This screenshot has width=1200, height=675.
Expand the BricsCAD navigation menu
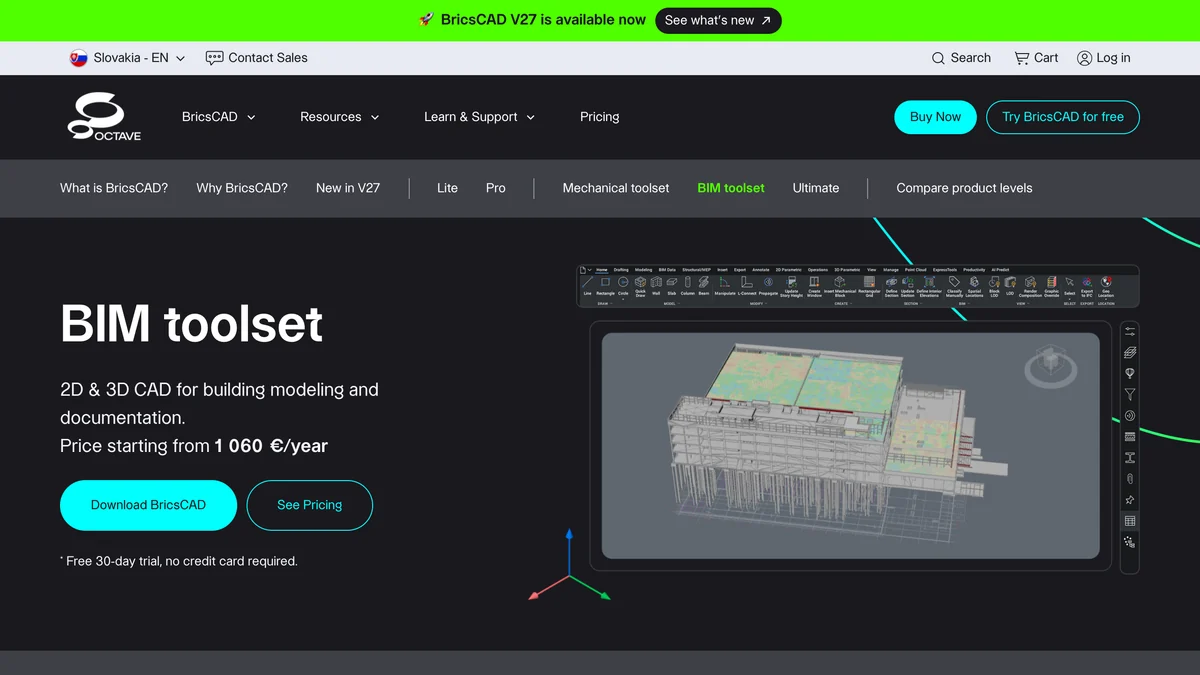tap(219, 117)
